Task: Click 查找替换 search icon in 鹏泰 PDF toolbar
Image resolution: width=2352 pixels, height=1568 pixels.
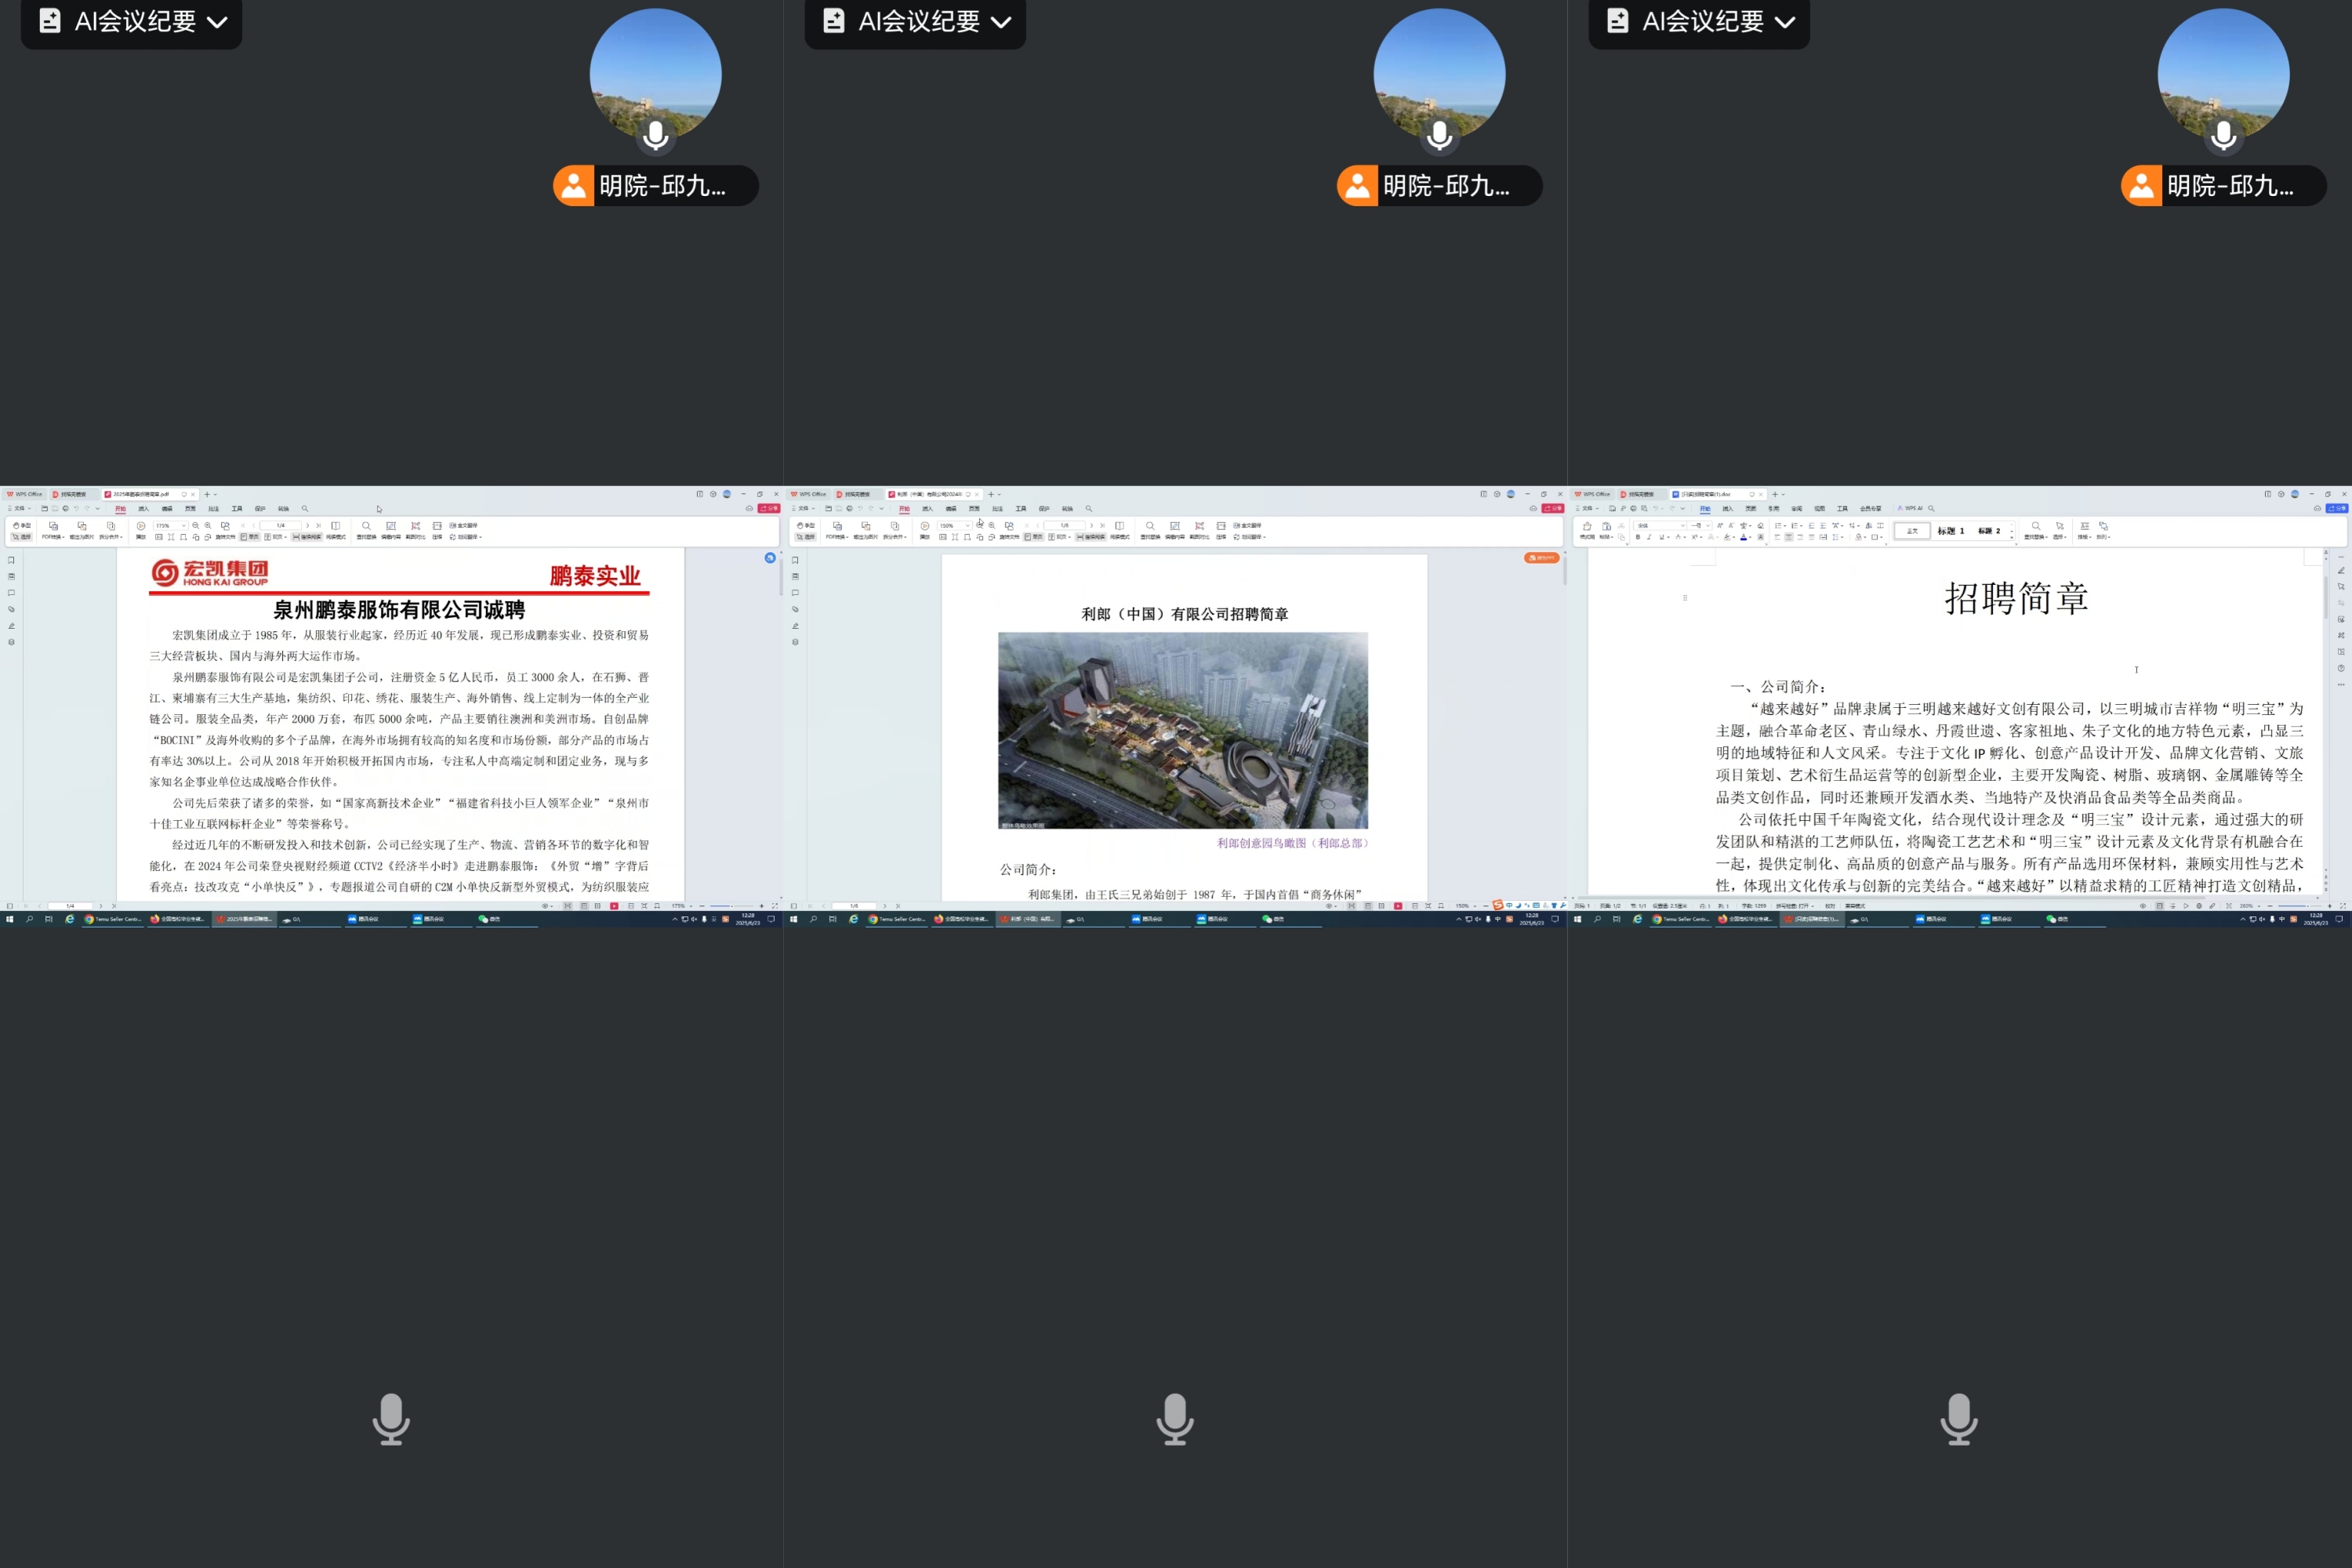Action: coord(366,526)
